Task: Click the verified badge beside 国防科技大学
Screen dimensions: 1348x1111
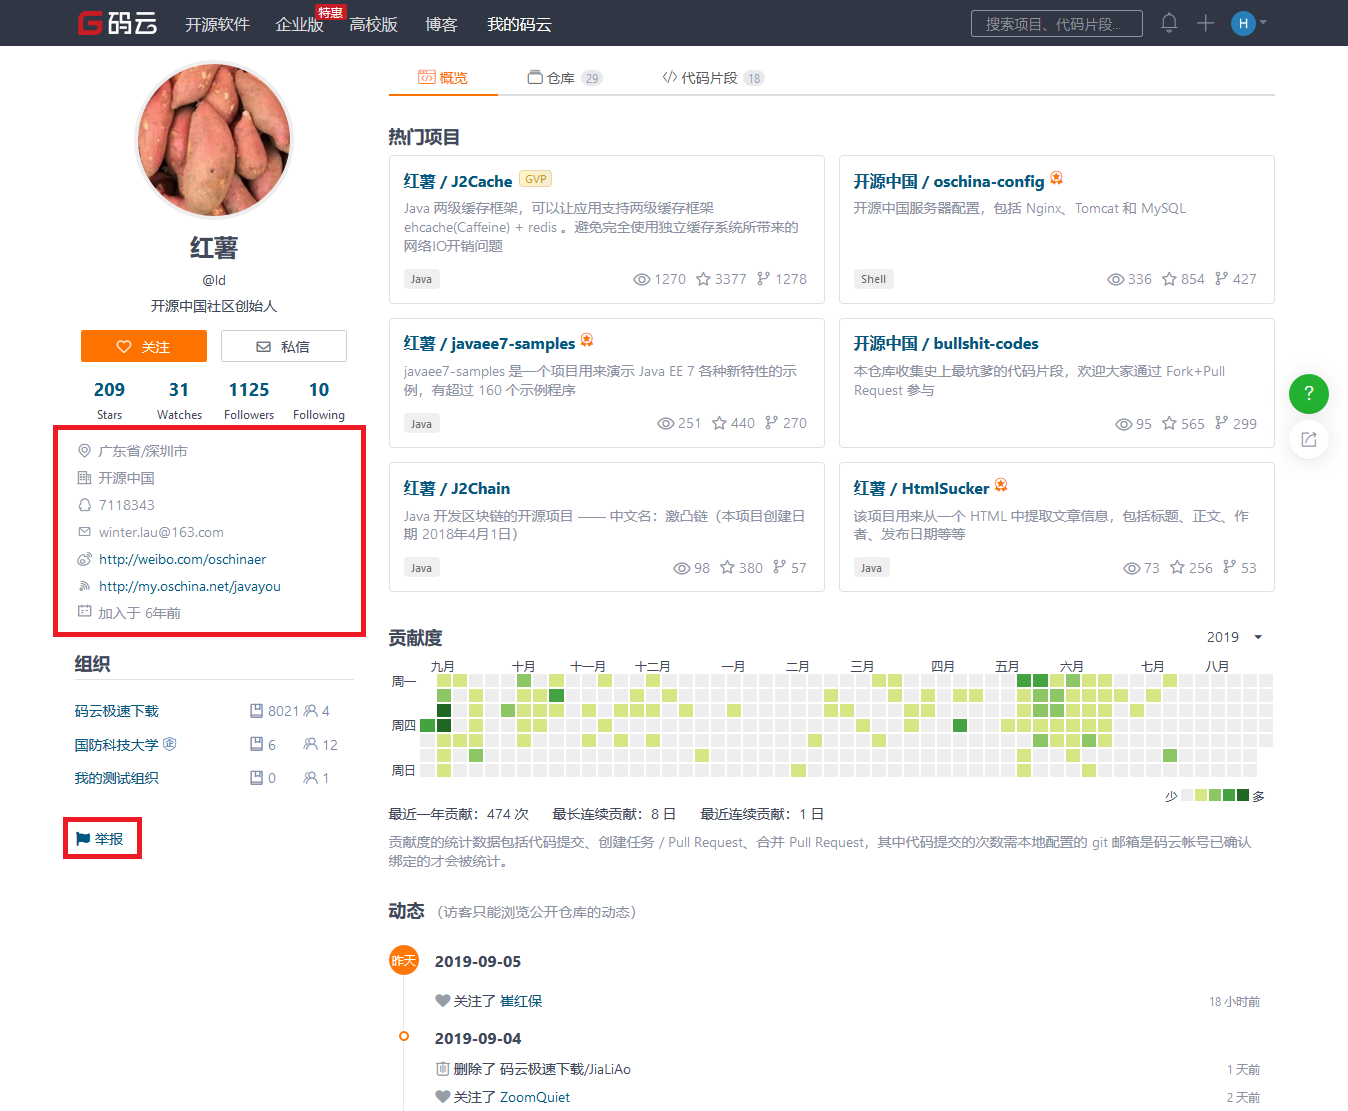Action: pyautogui.click(x=169, y=744)
